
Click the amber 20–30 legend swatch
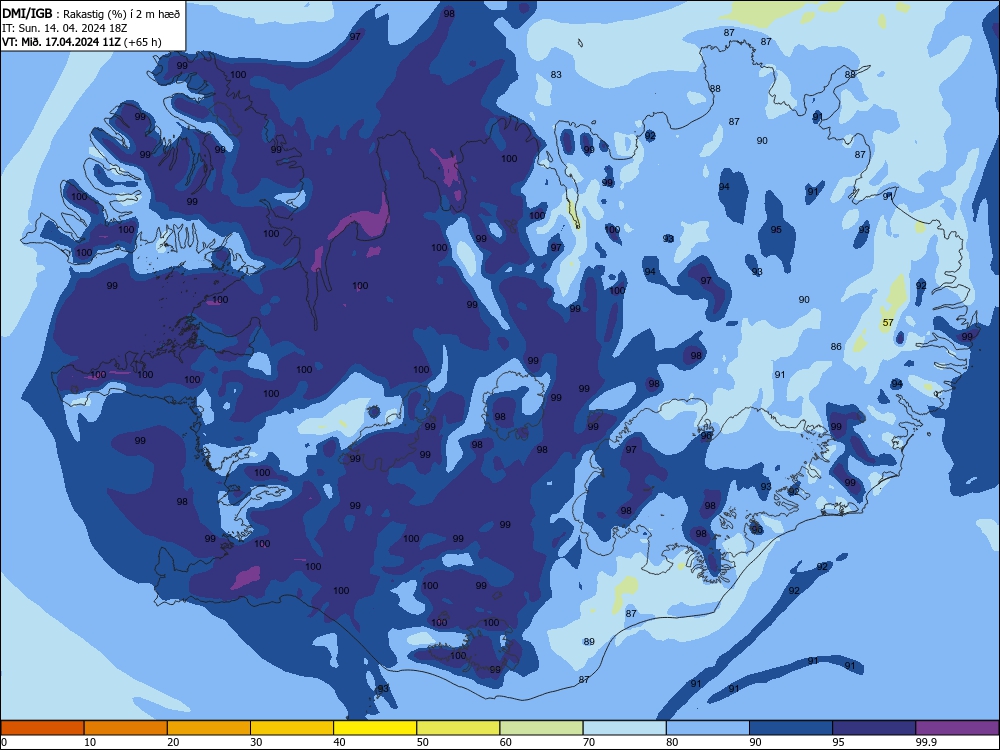209,728
